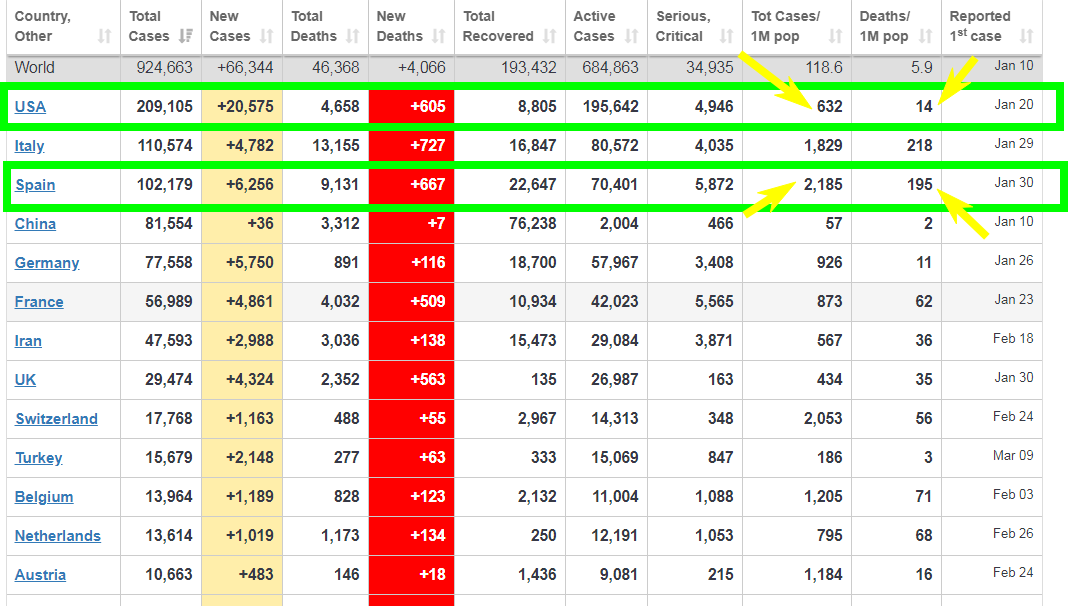Open the Netherlands country link
Image resolution: width=1088 pixels, height=606 pixels.
click(x=58, y=536)
